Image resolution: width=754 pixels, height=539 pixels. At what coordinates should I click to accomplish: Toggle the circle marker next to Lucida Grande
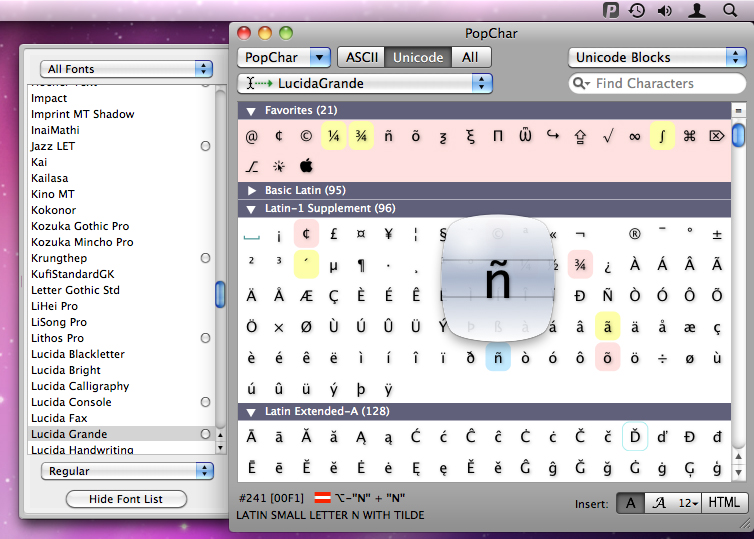(x=205, y=434)
